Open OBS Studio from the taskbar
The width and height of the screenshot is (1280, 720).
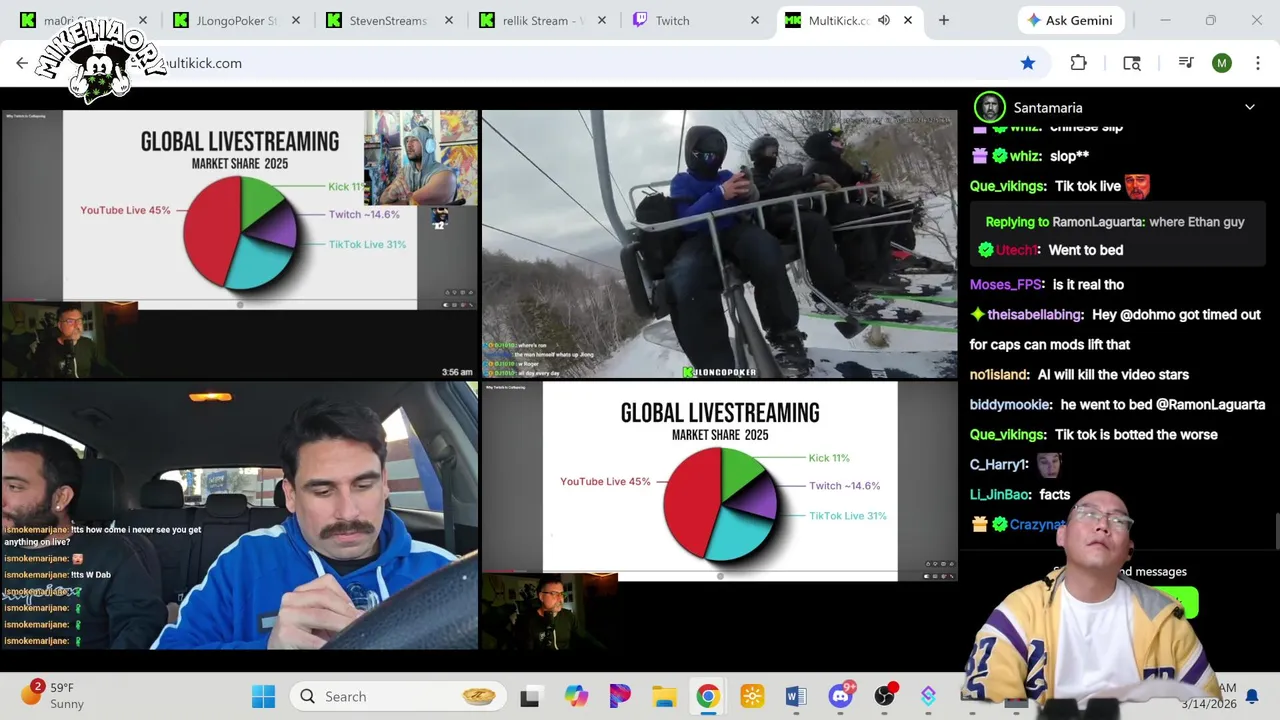click(x=884, y=696)
